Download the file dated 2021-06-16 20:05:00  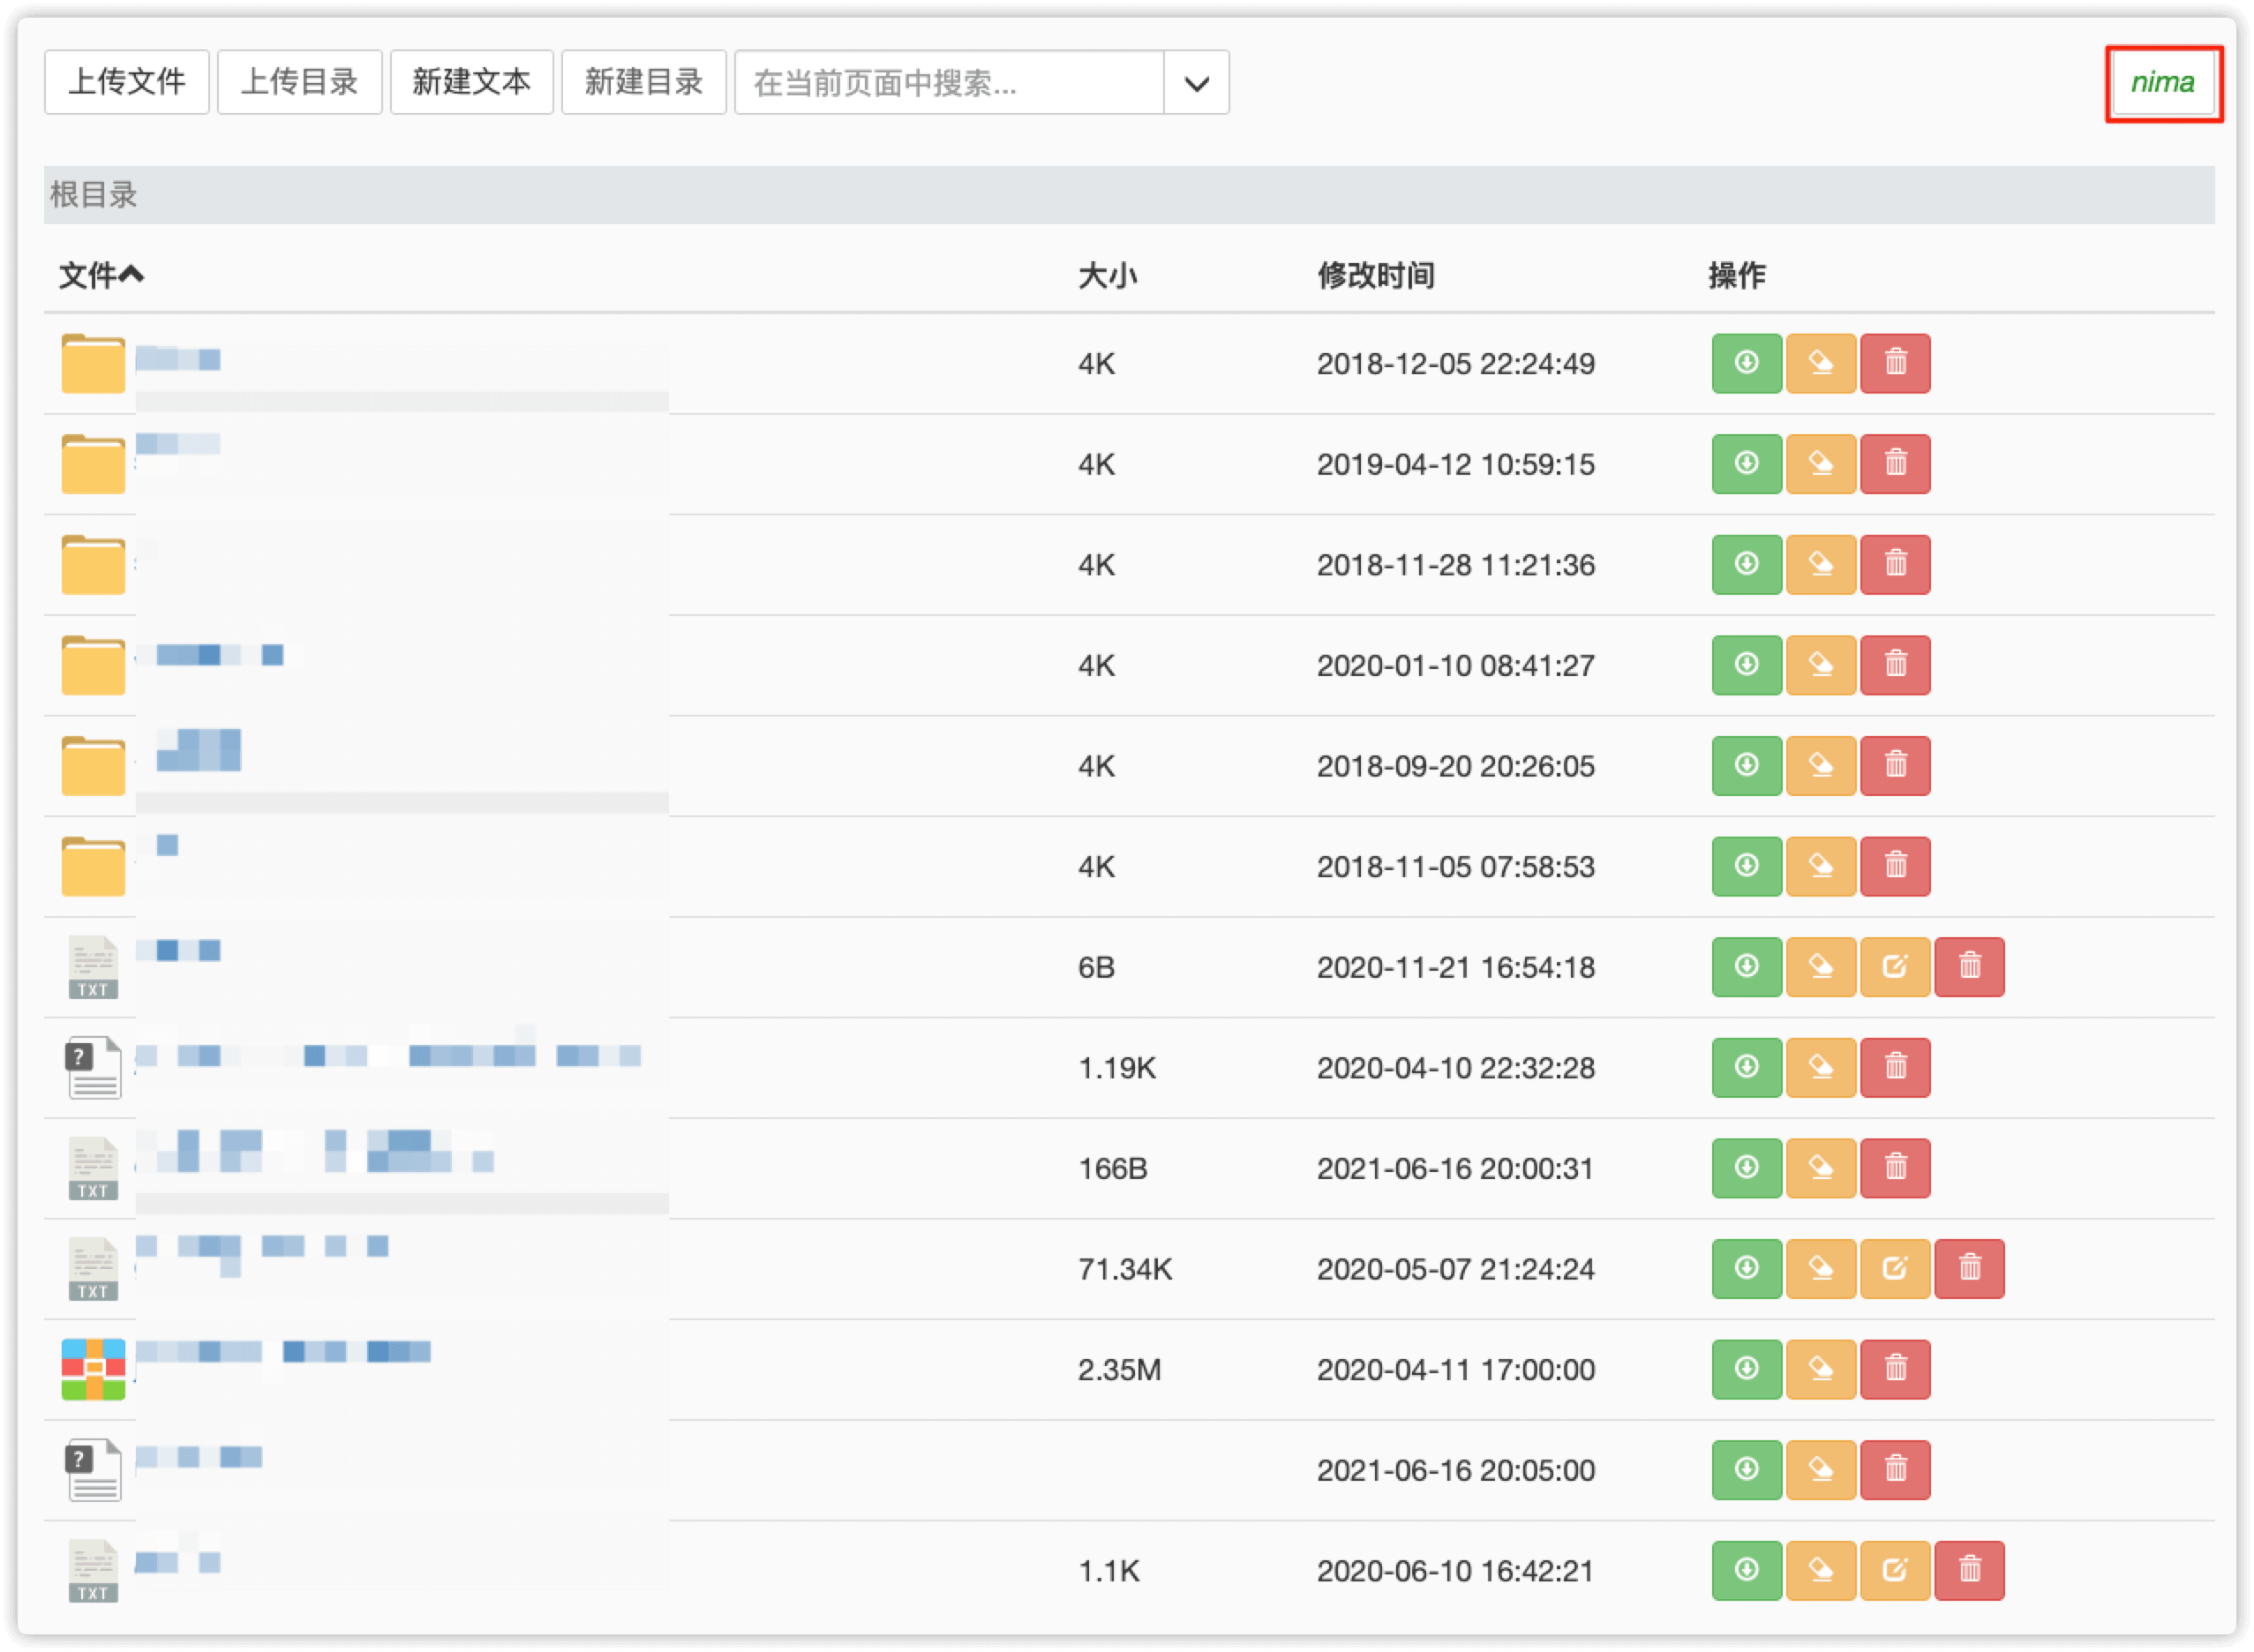[x=1746, y=1470]
